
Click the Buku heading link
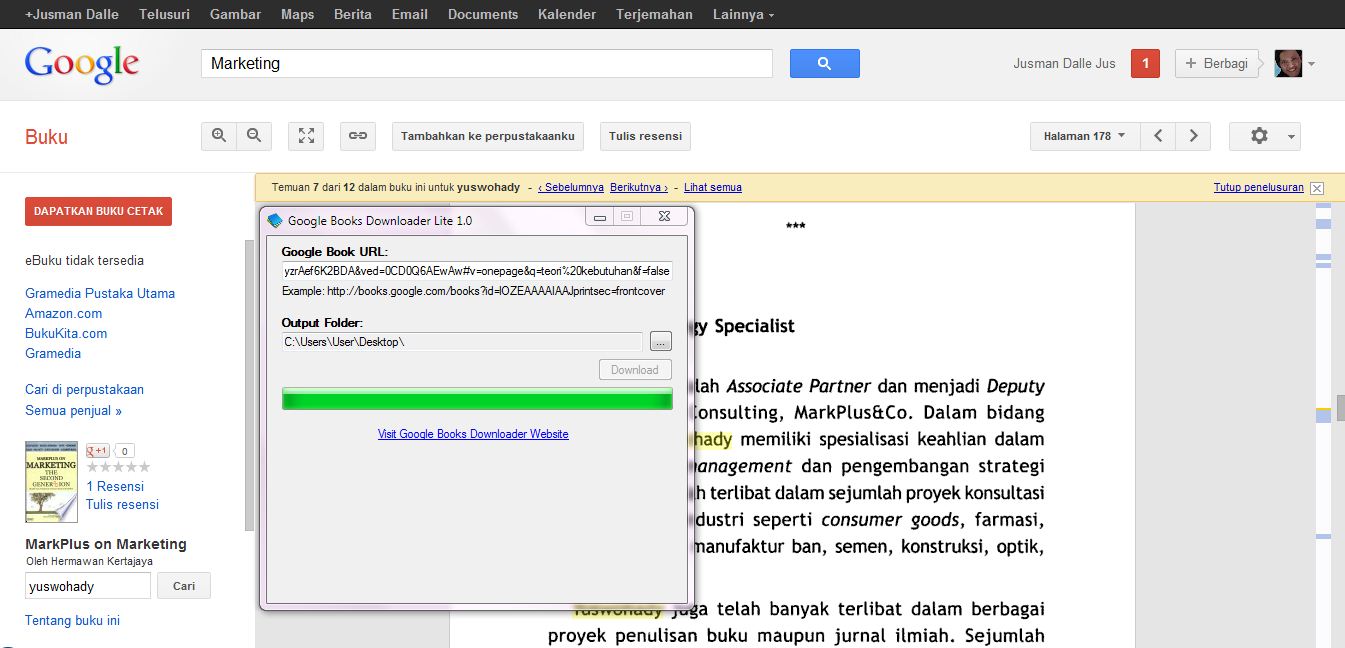(x=46, y=137)
